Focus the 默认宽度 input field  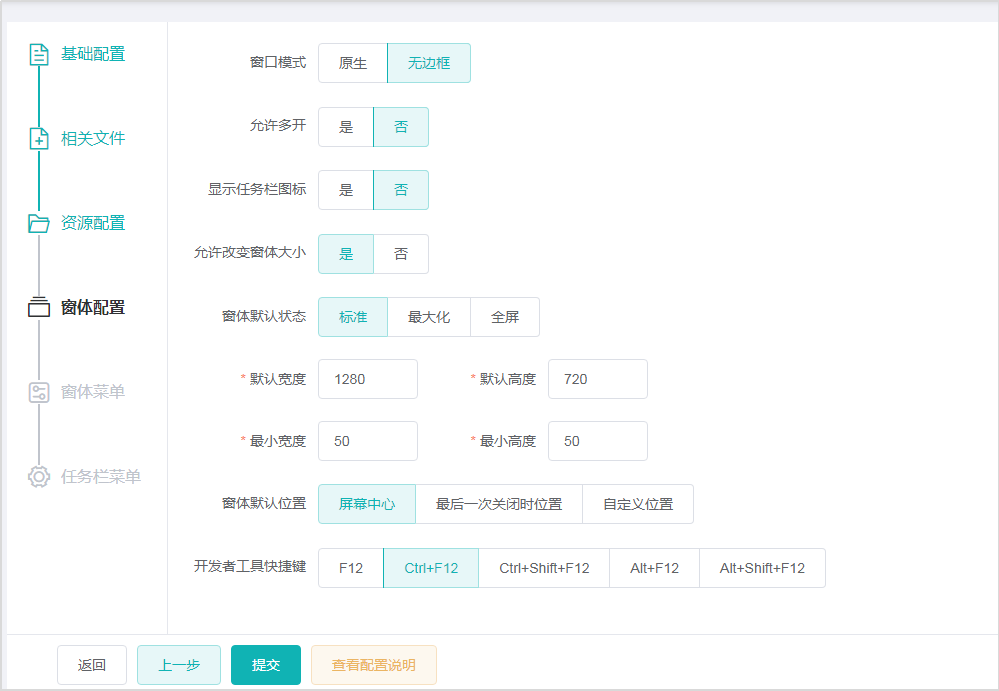[368, 379]
